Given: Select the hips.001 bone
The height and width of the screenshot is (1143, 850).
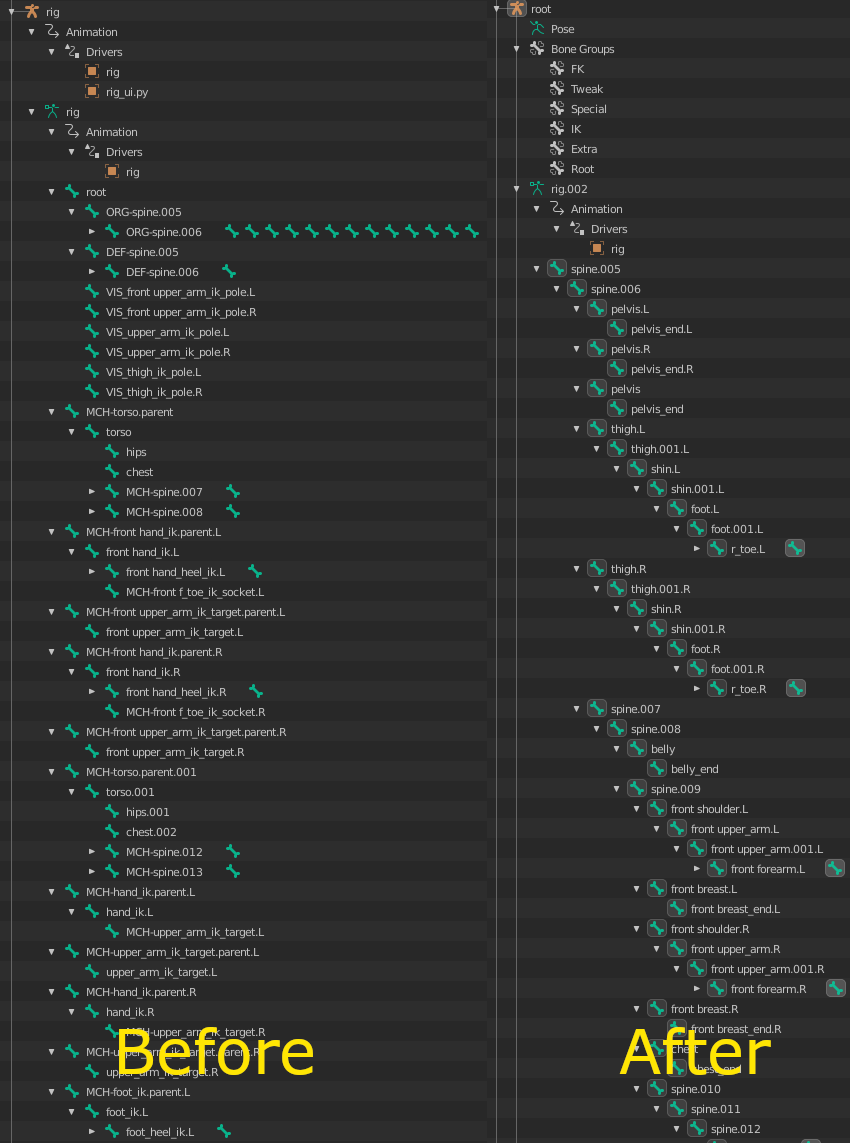Looking at the screenshot, I should [x=147, y=812].
